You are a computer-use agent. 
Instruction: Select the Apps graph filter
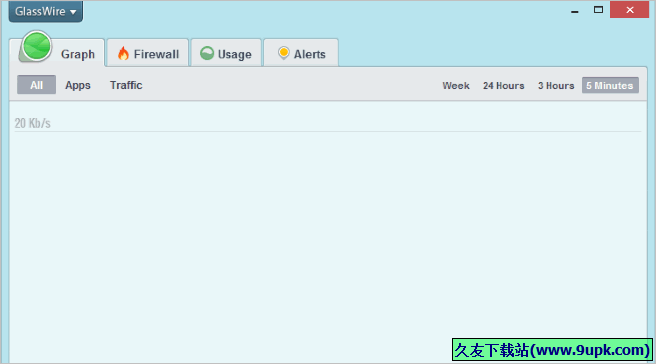(x=78, y=85)
